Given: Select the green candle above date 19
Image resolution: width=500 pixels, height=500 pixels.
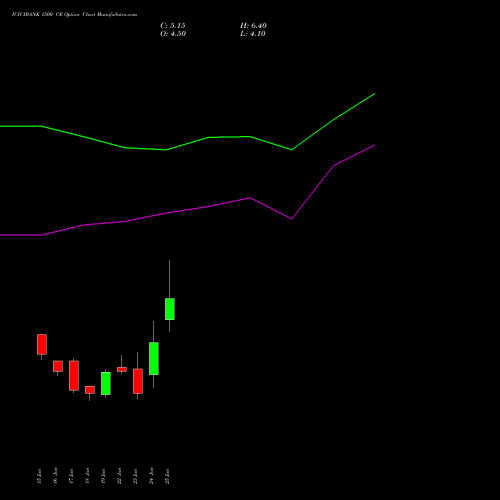Looking at the screenshot, I should [x=106, y=383].
